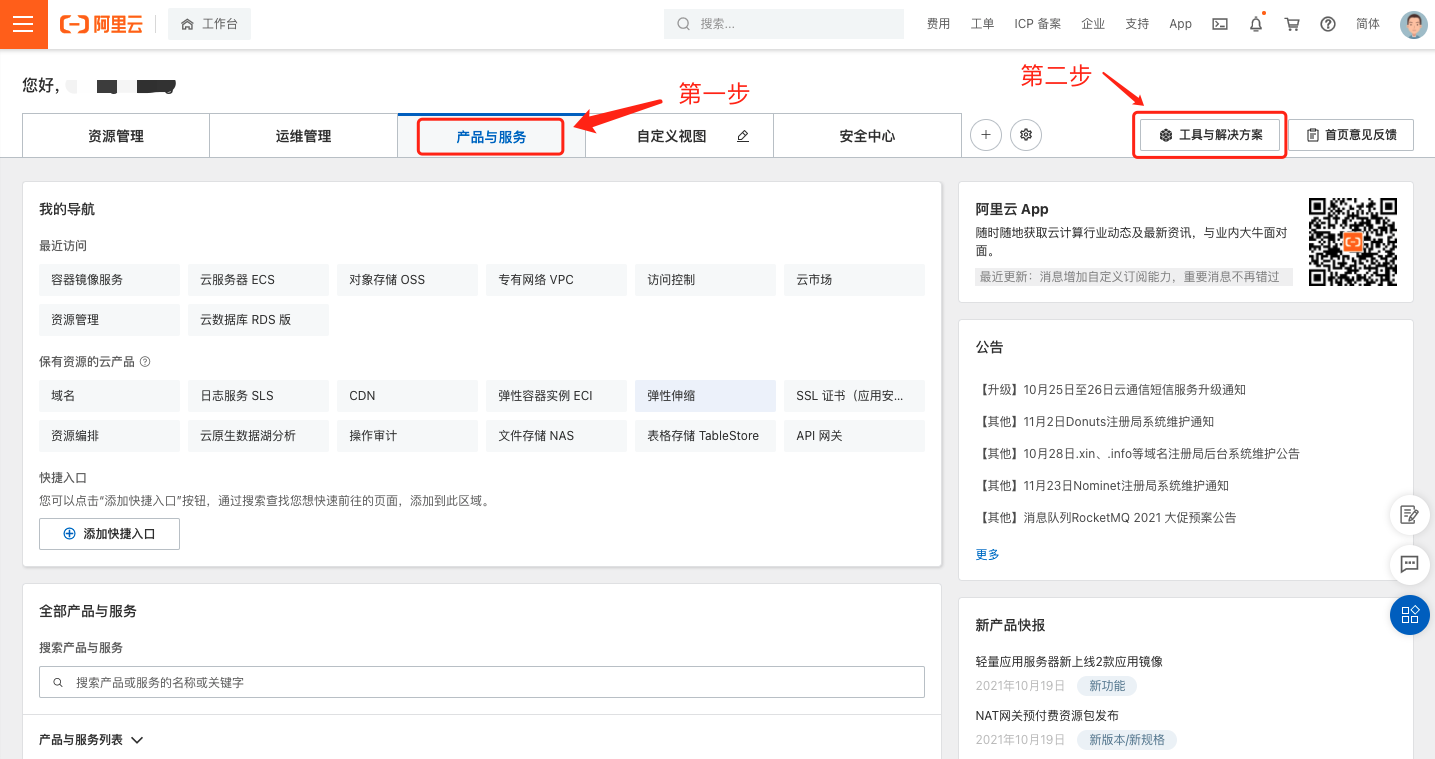
Task: Click 更多 under 公告
Action: pyautogui.click(x=988, y=554)
